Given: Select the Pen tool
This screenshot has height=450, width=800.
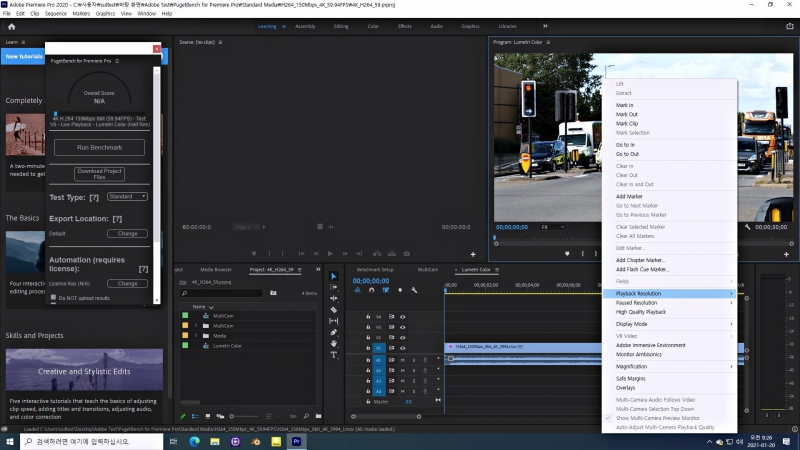Looking at the screenshot, I should point(334,332).
